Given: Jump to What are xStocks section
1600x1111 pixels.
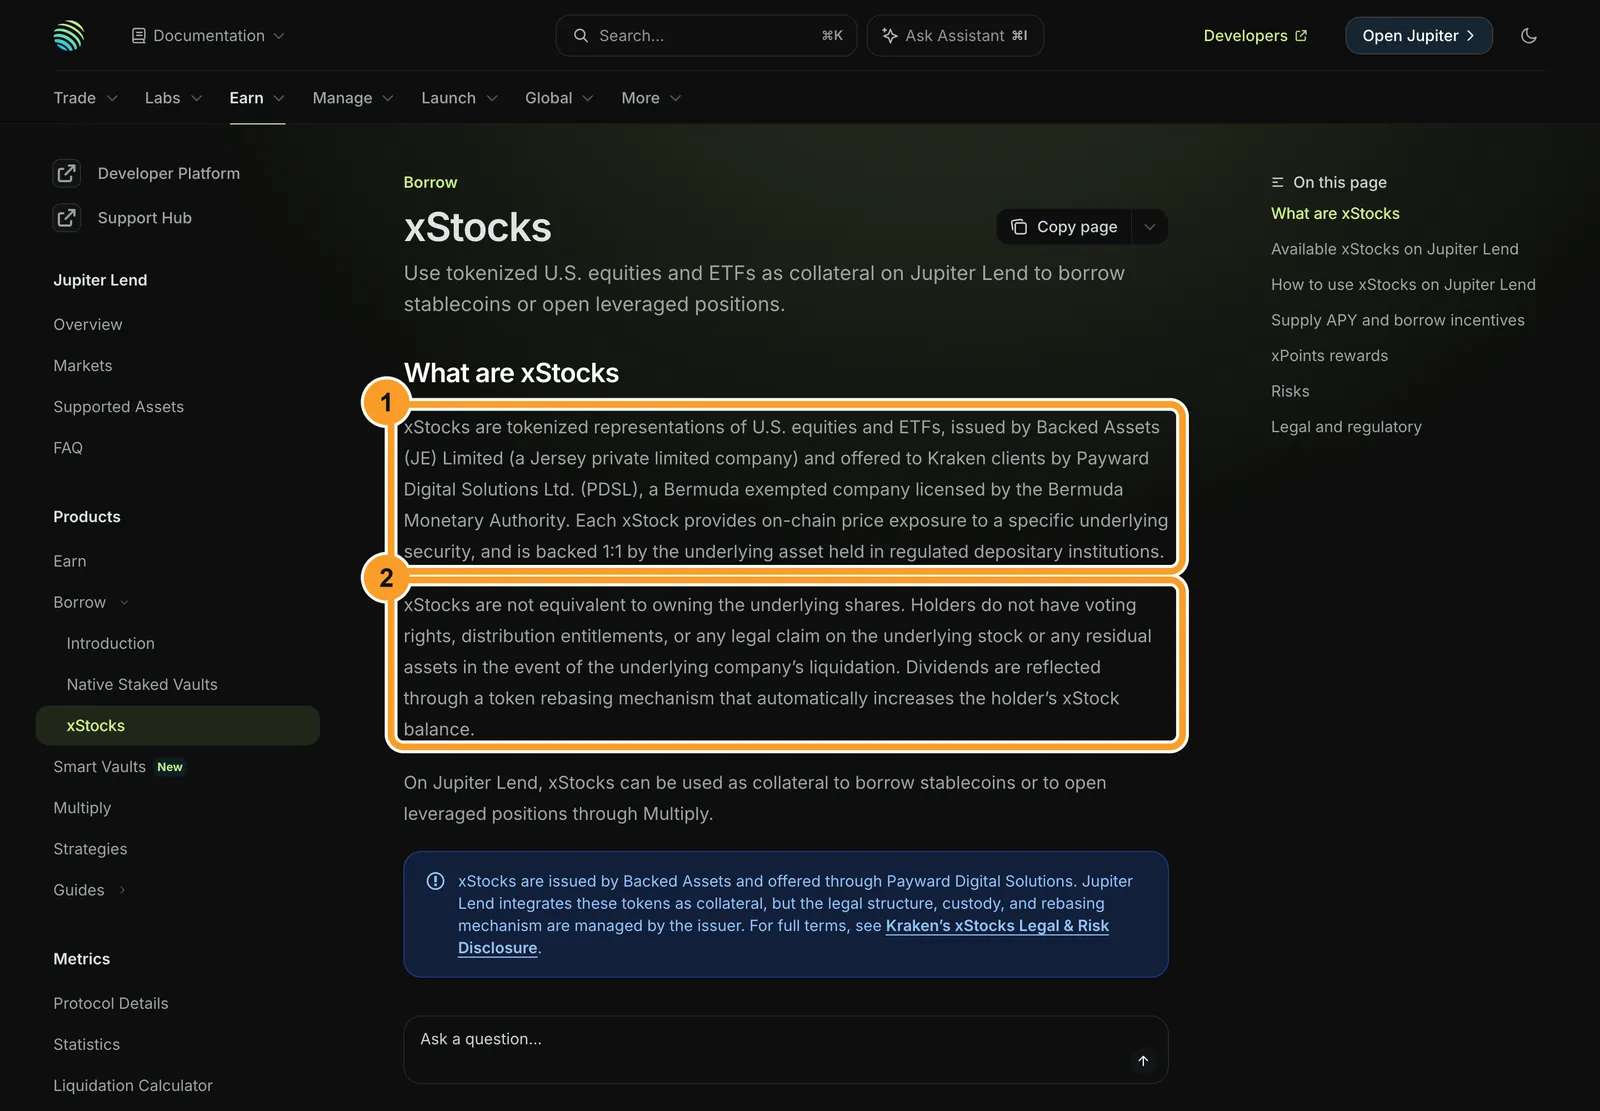Looking at the screenshot, I should [1335, 214].
